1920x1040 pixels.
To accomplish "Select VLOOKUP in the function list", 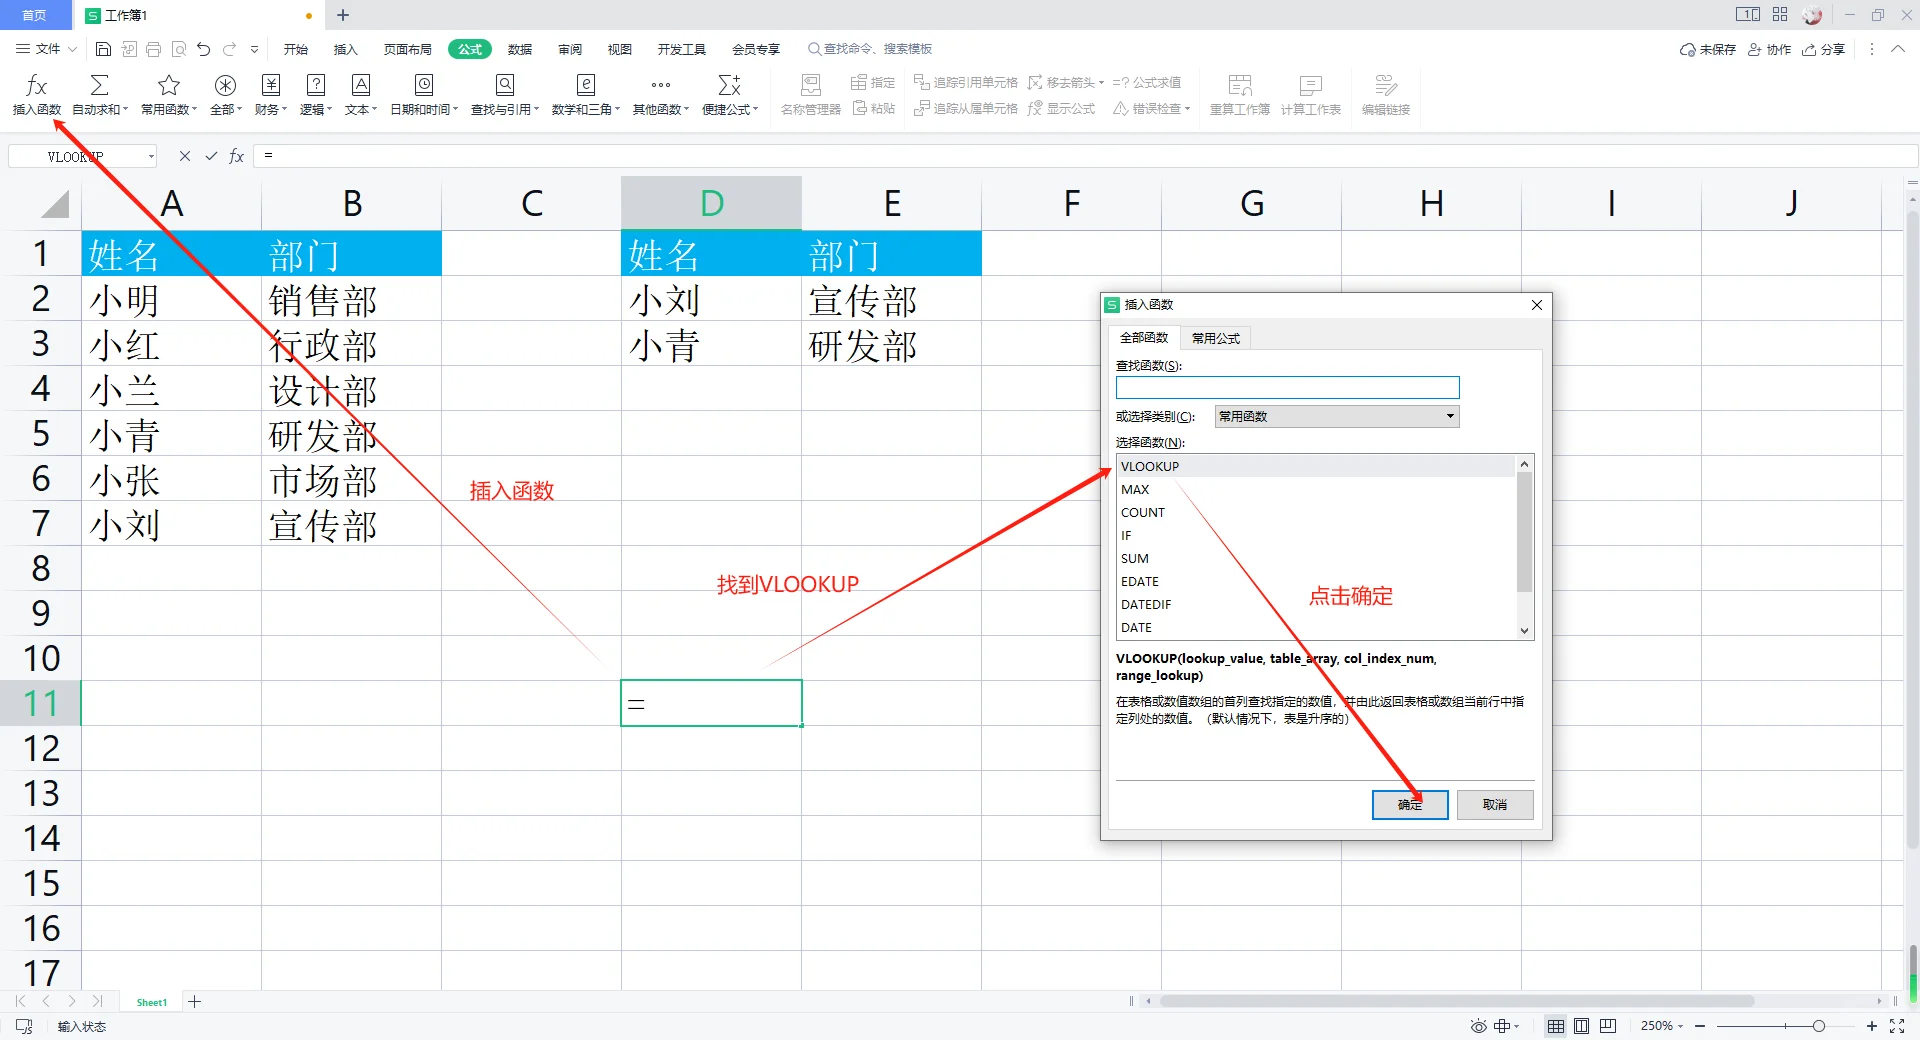I will tap(1200, 466).
